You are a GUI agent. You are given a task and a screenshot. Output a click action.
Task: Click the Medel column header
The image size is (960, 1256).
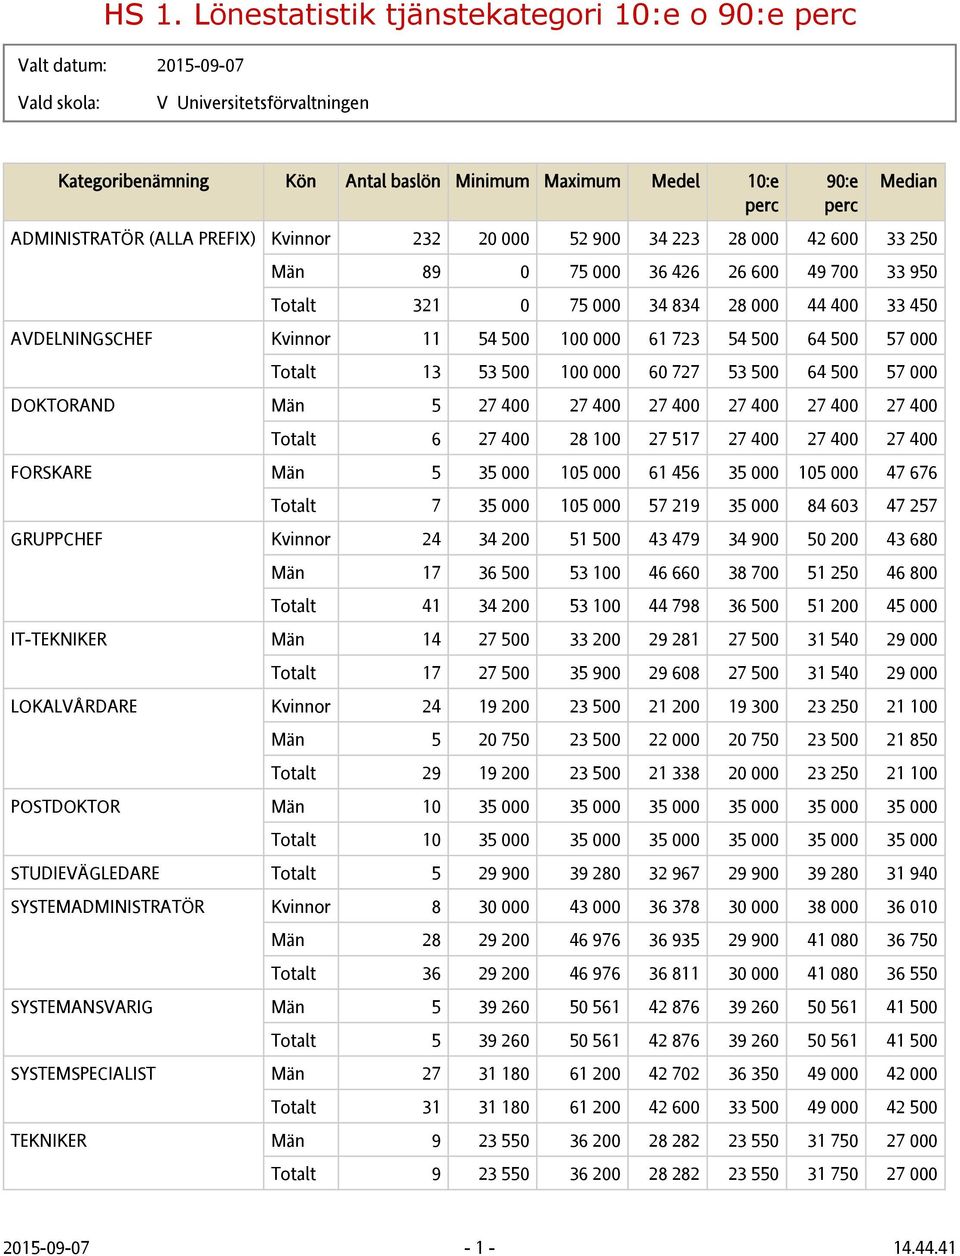point(676,181)
